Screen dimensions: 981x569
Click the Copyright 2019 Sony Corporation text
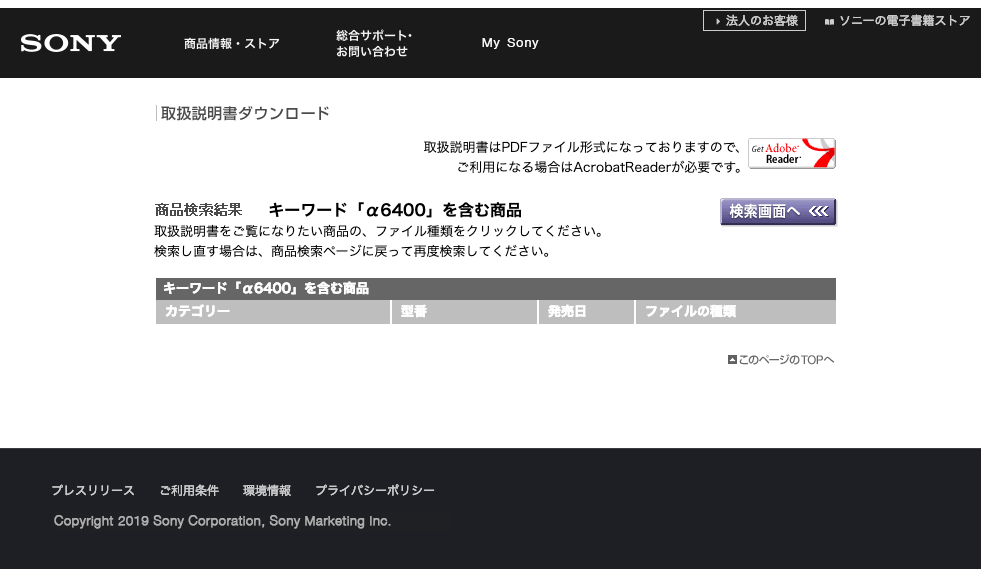pyautogui.click(x=222, y=521)
